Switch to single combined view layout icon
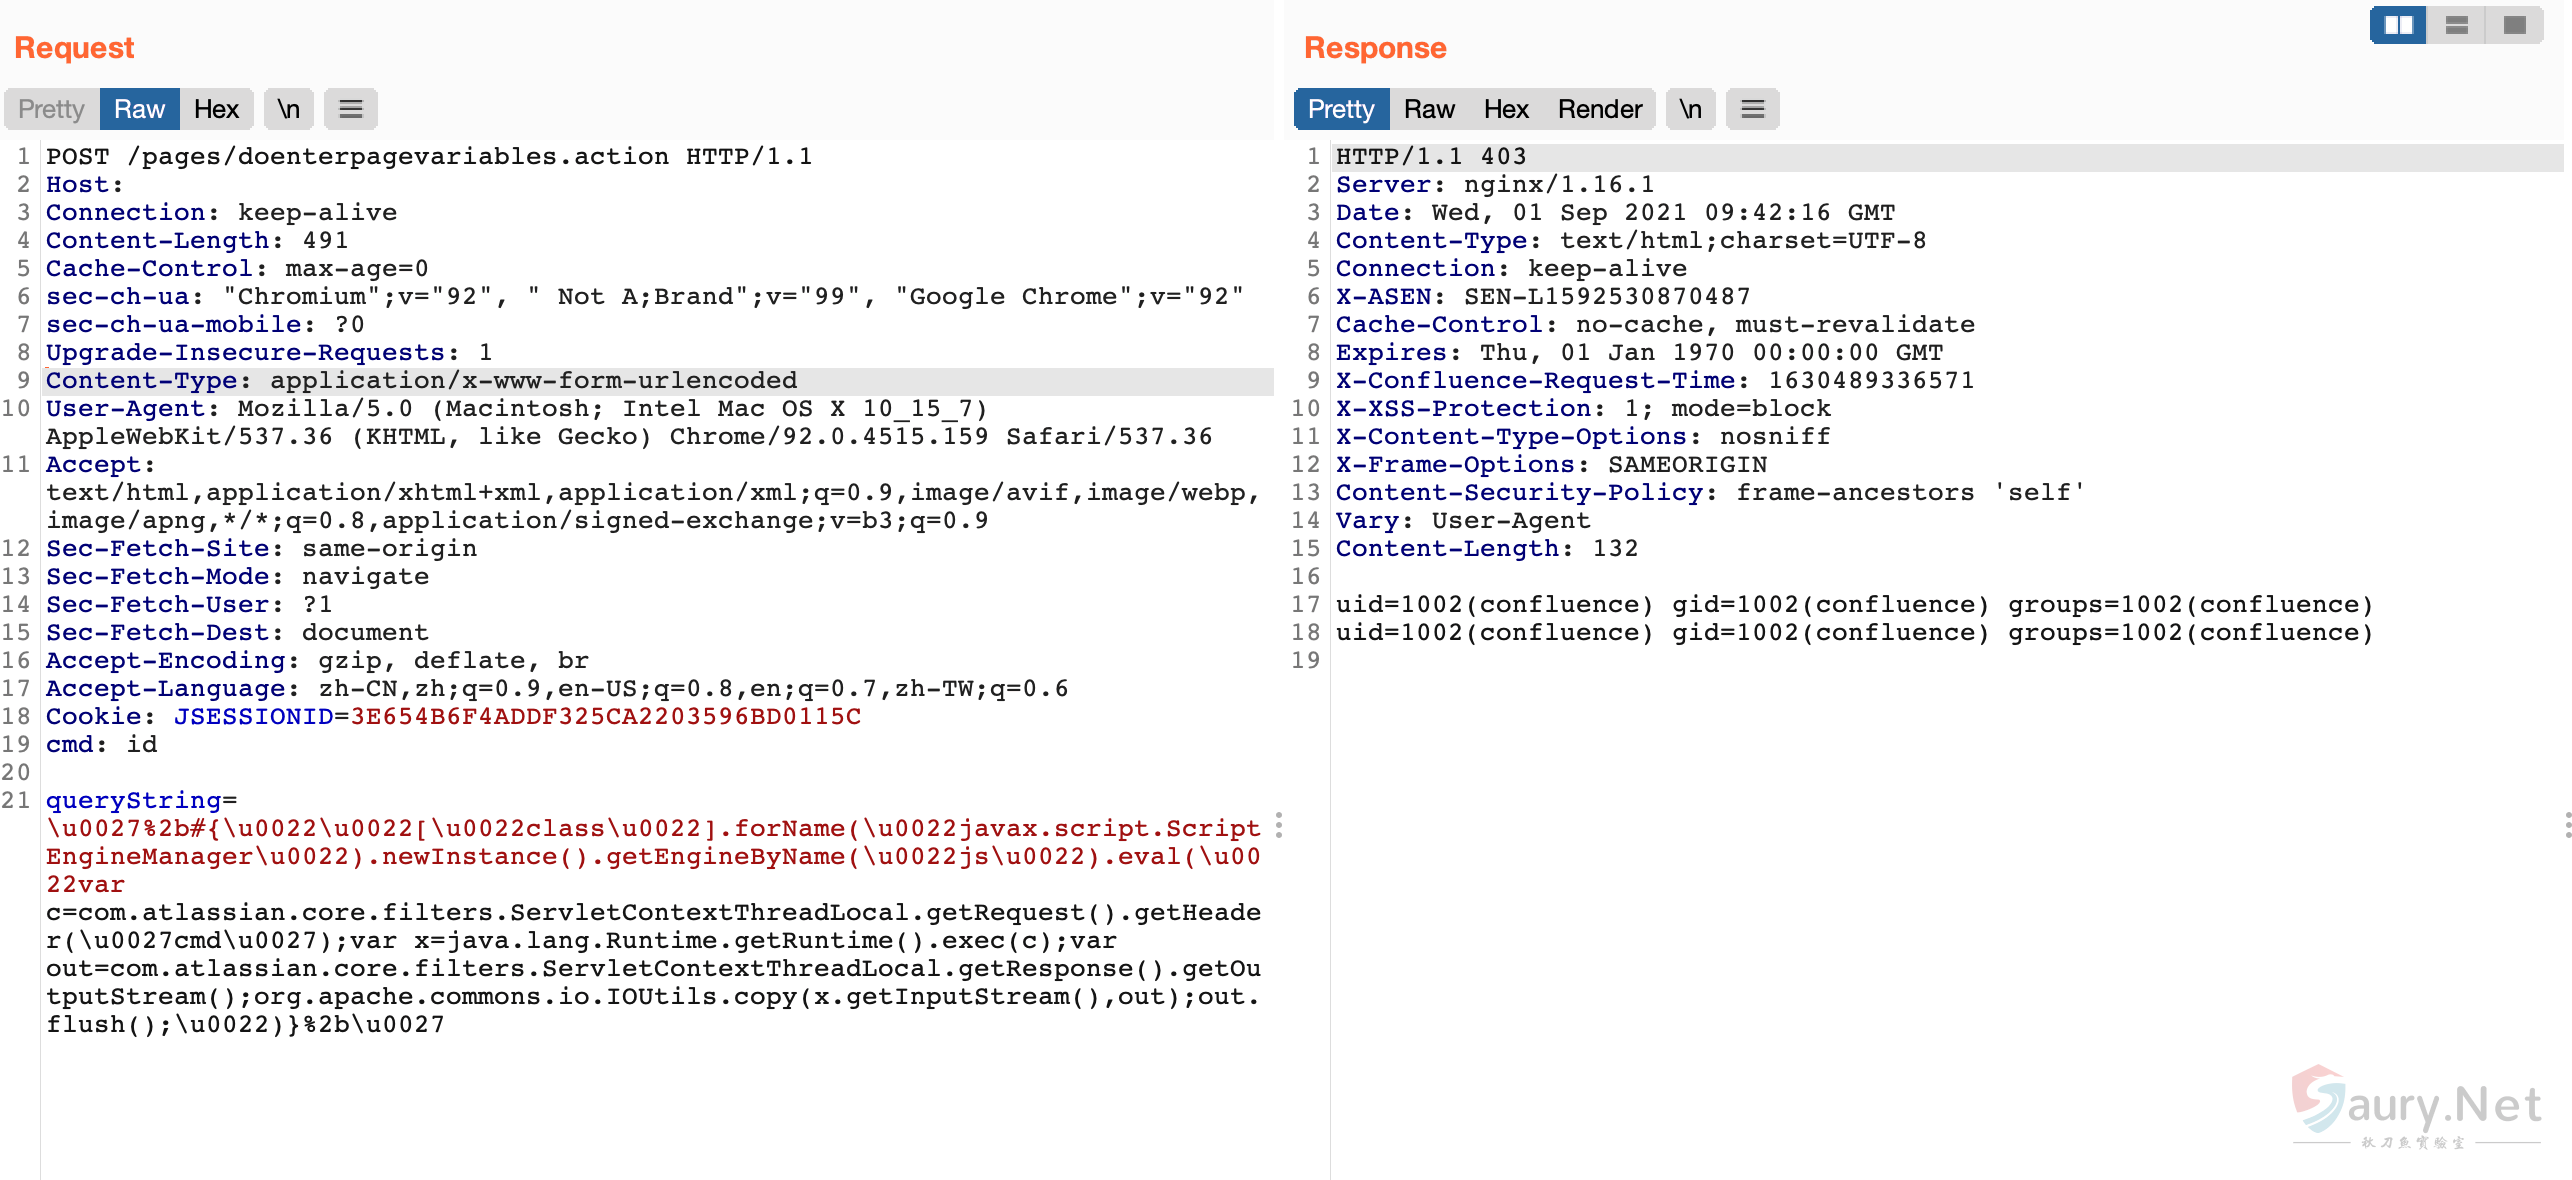Screen dimensions: 2572x1180 pyautogui.click(x=2514, y=25)
